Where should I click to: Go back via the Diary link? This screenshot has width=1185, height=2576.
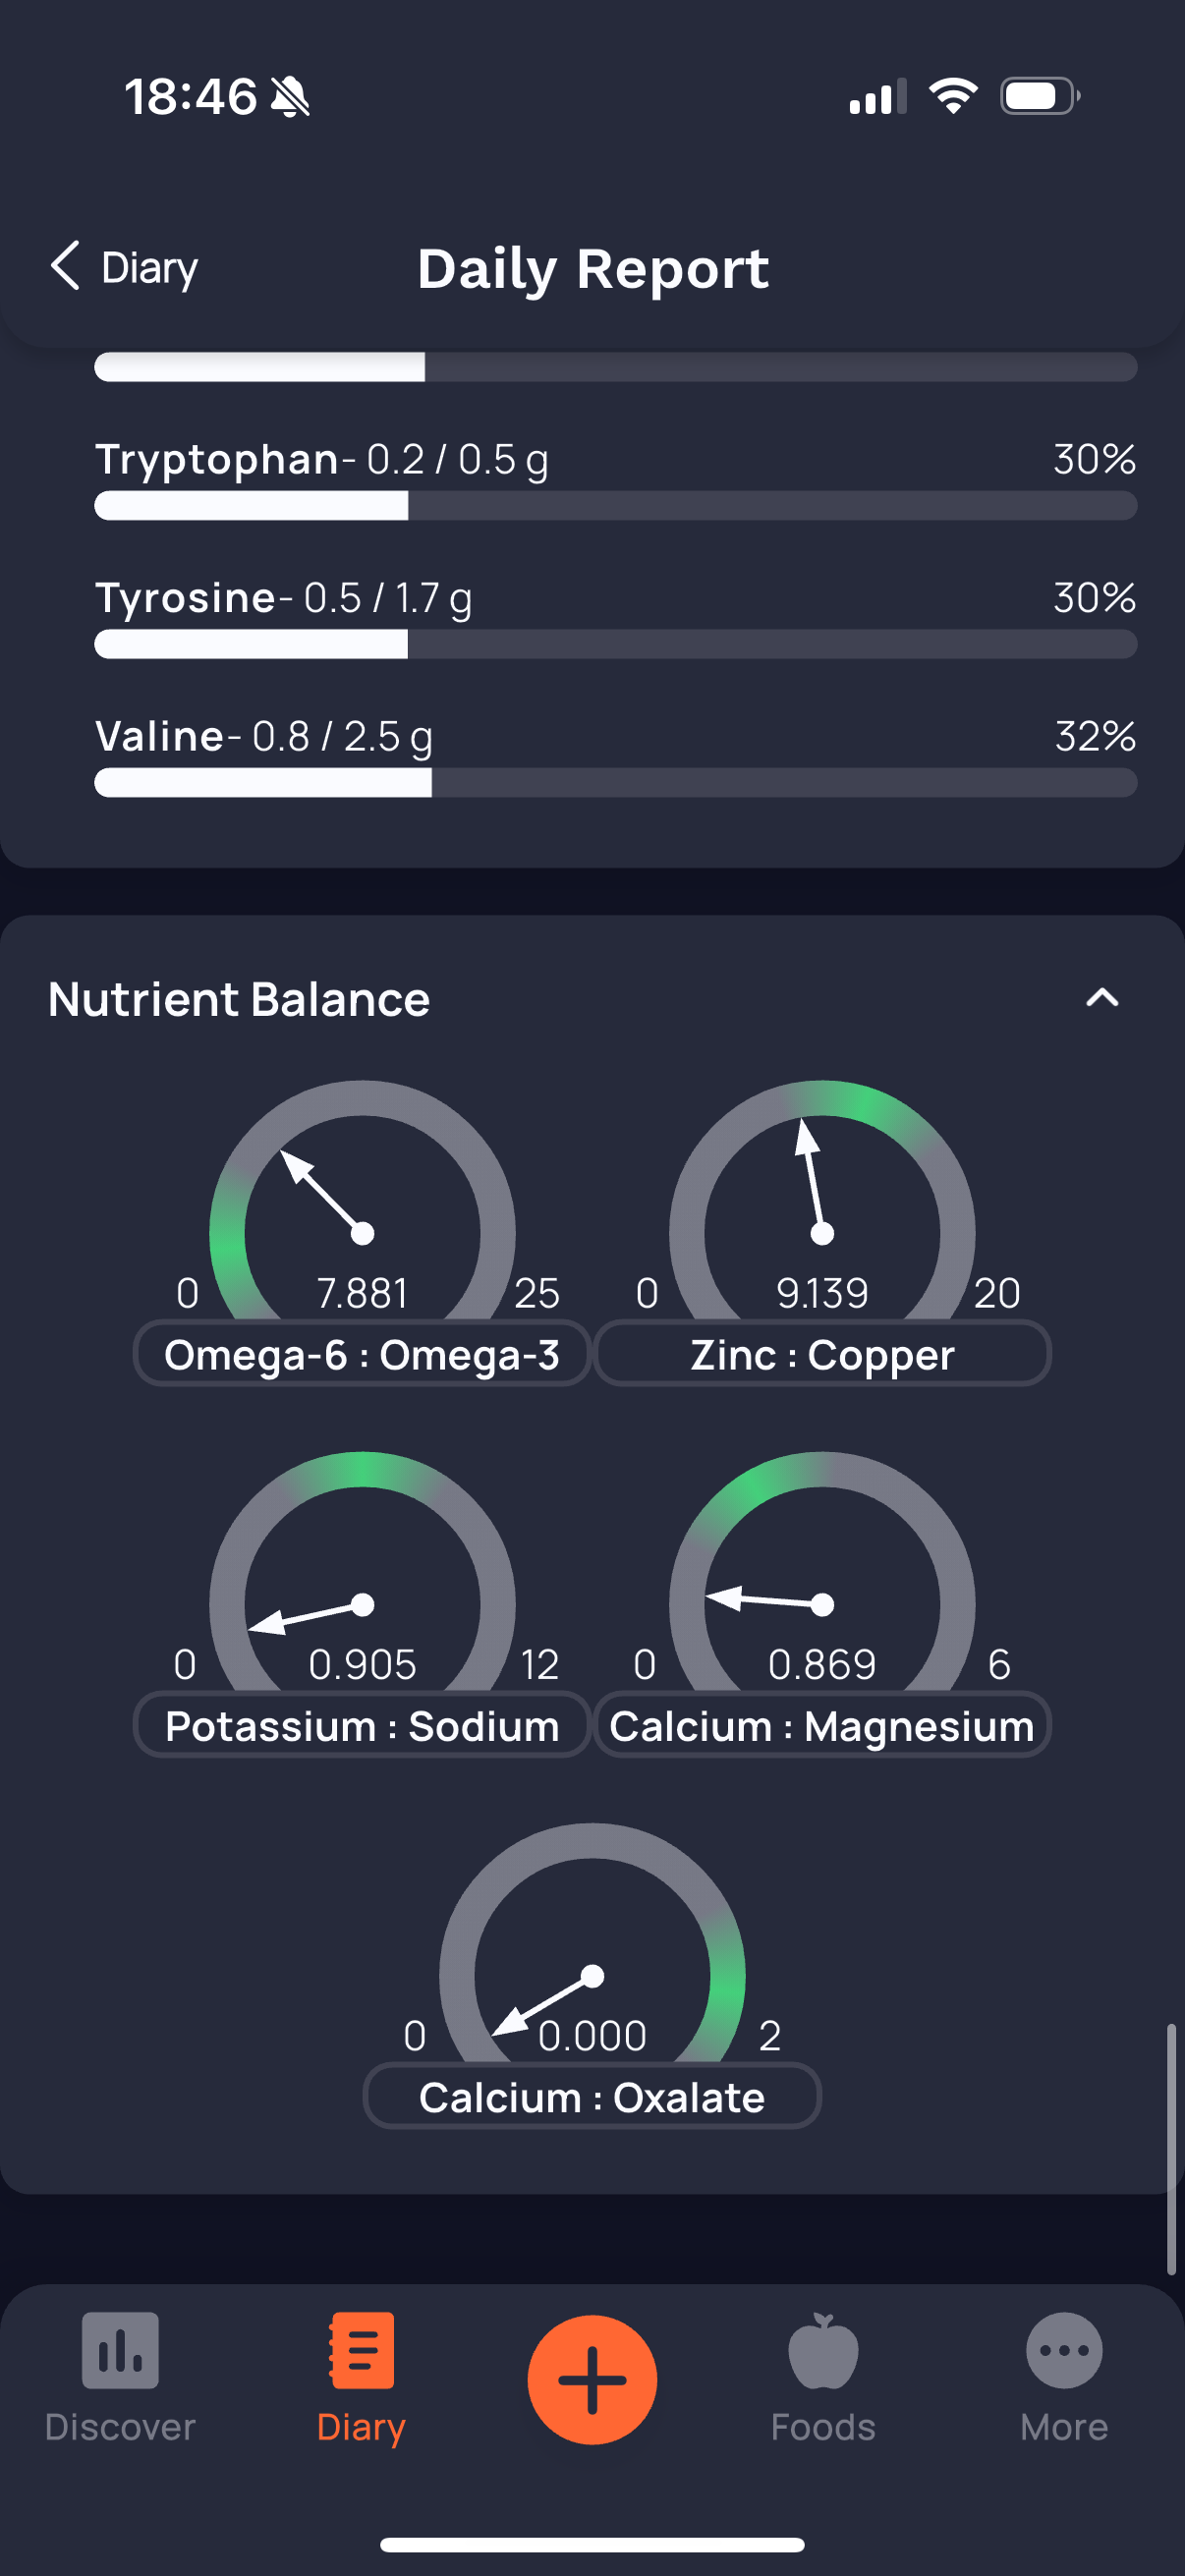click(149, 268)
